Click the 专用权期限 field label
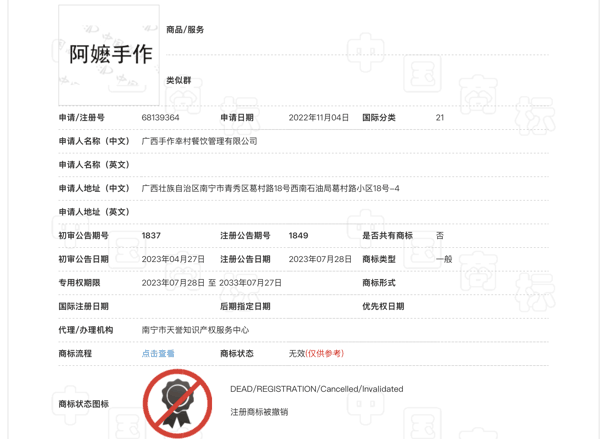600x439 pixels. point(79,283)
